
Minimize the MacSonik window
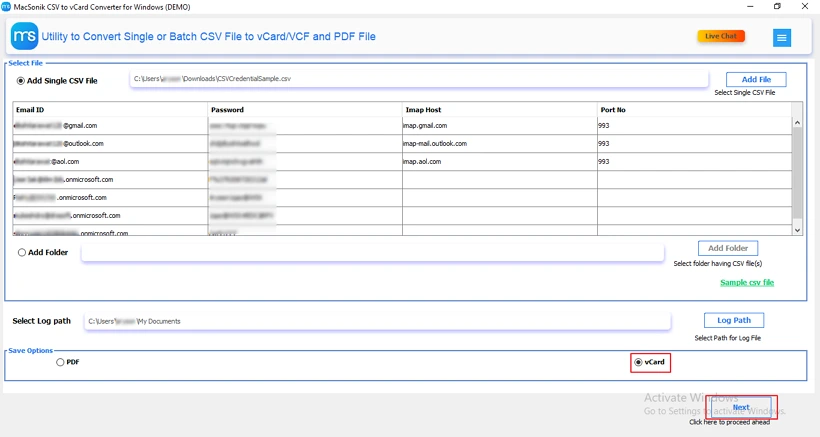point(750,6)
